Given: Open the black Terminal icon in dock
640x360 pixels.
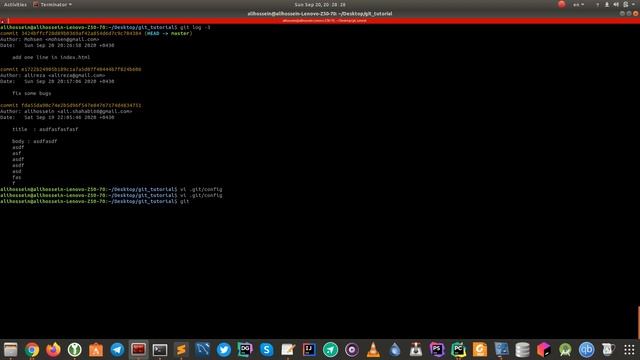Looking at the screenshot, I should 160,350.
